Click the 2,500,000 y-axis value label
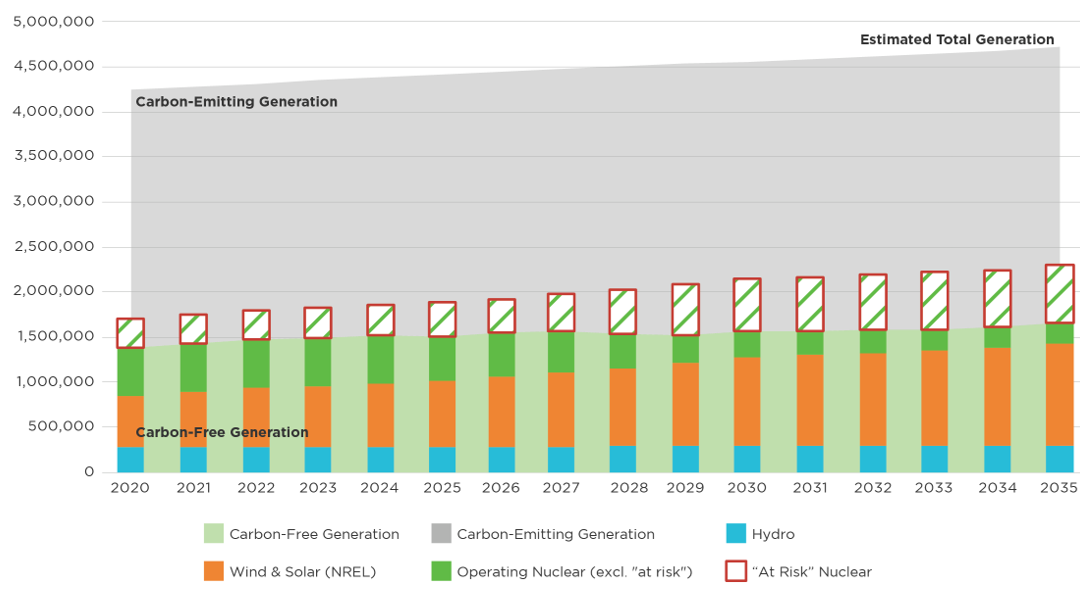The width and height of the screenshot is (1080, 598). coord(54,247)
